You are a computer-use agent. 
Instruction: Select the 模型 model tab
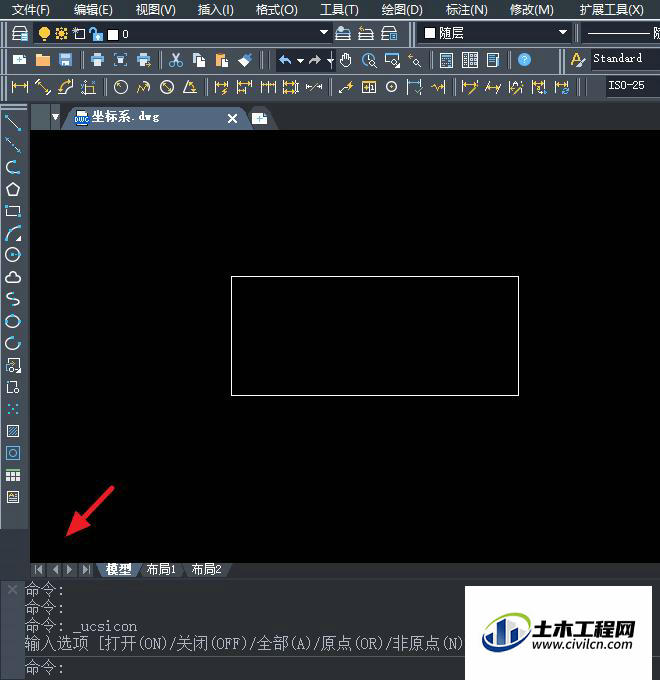tap(118, 569)
